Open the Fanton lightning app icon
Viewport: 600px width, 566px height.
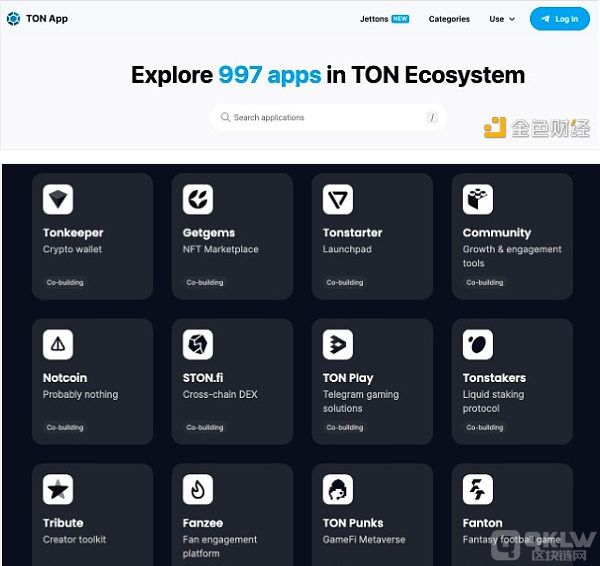click(478, 489)
